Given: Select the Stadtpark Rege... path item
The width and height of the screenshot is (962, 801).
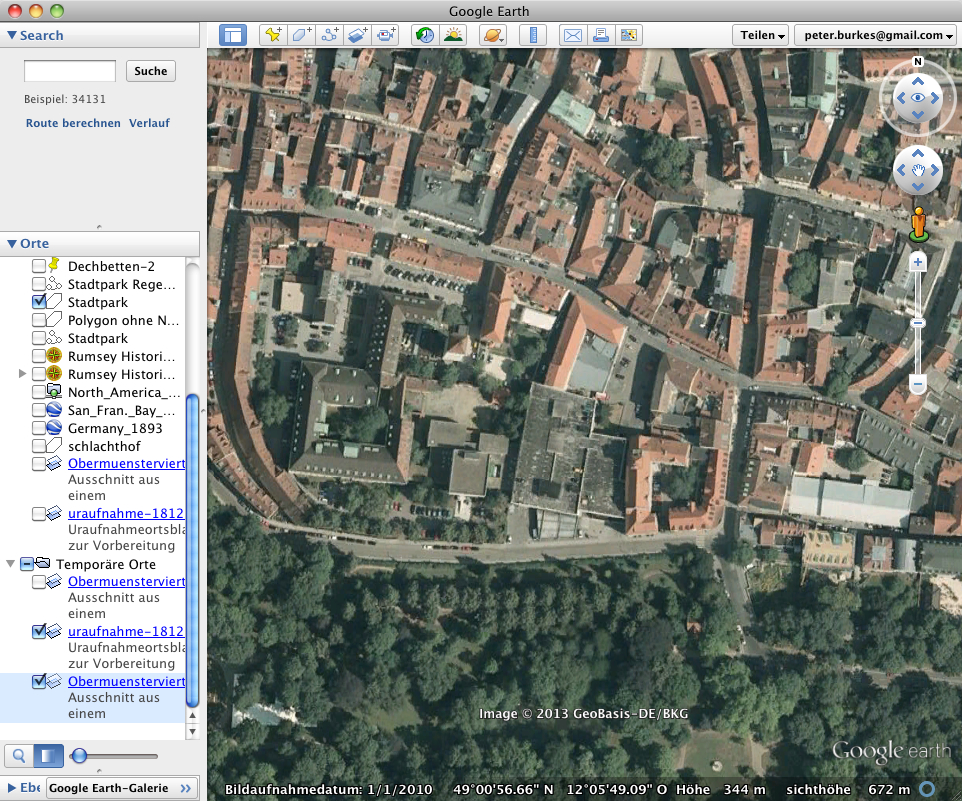Looking at the screenshot, I should 121,284.
